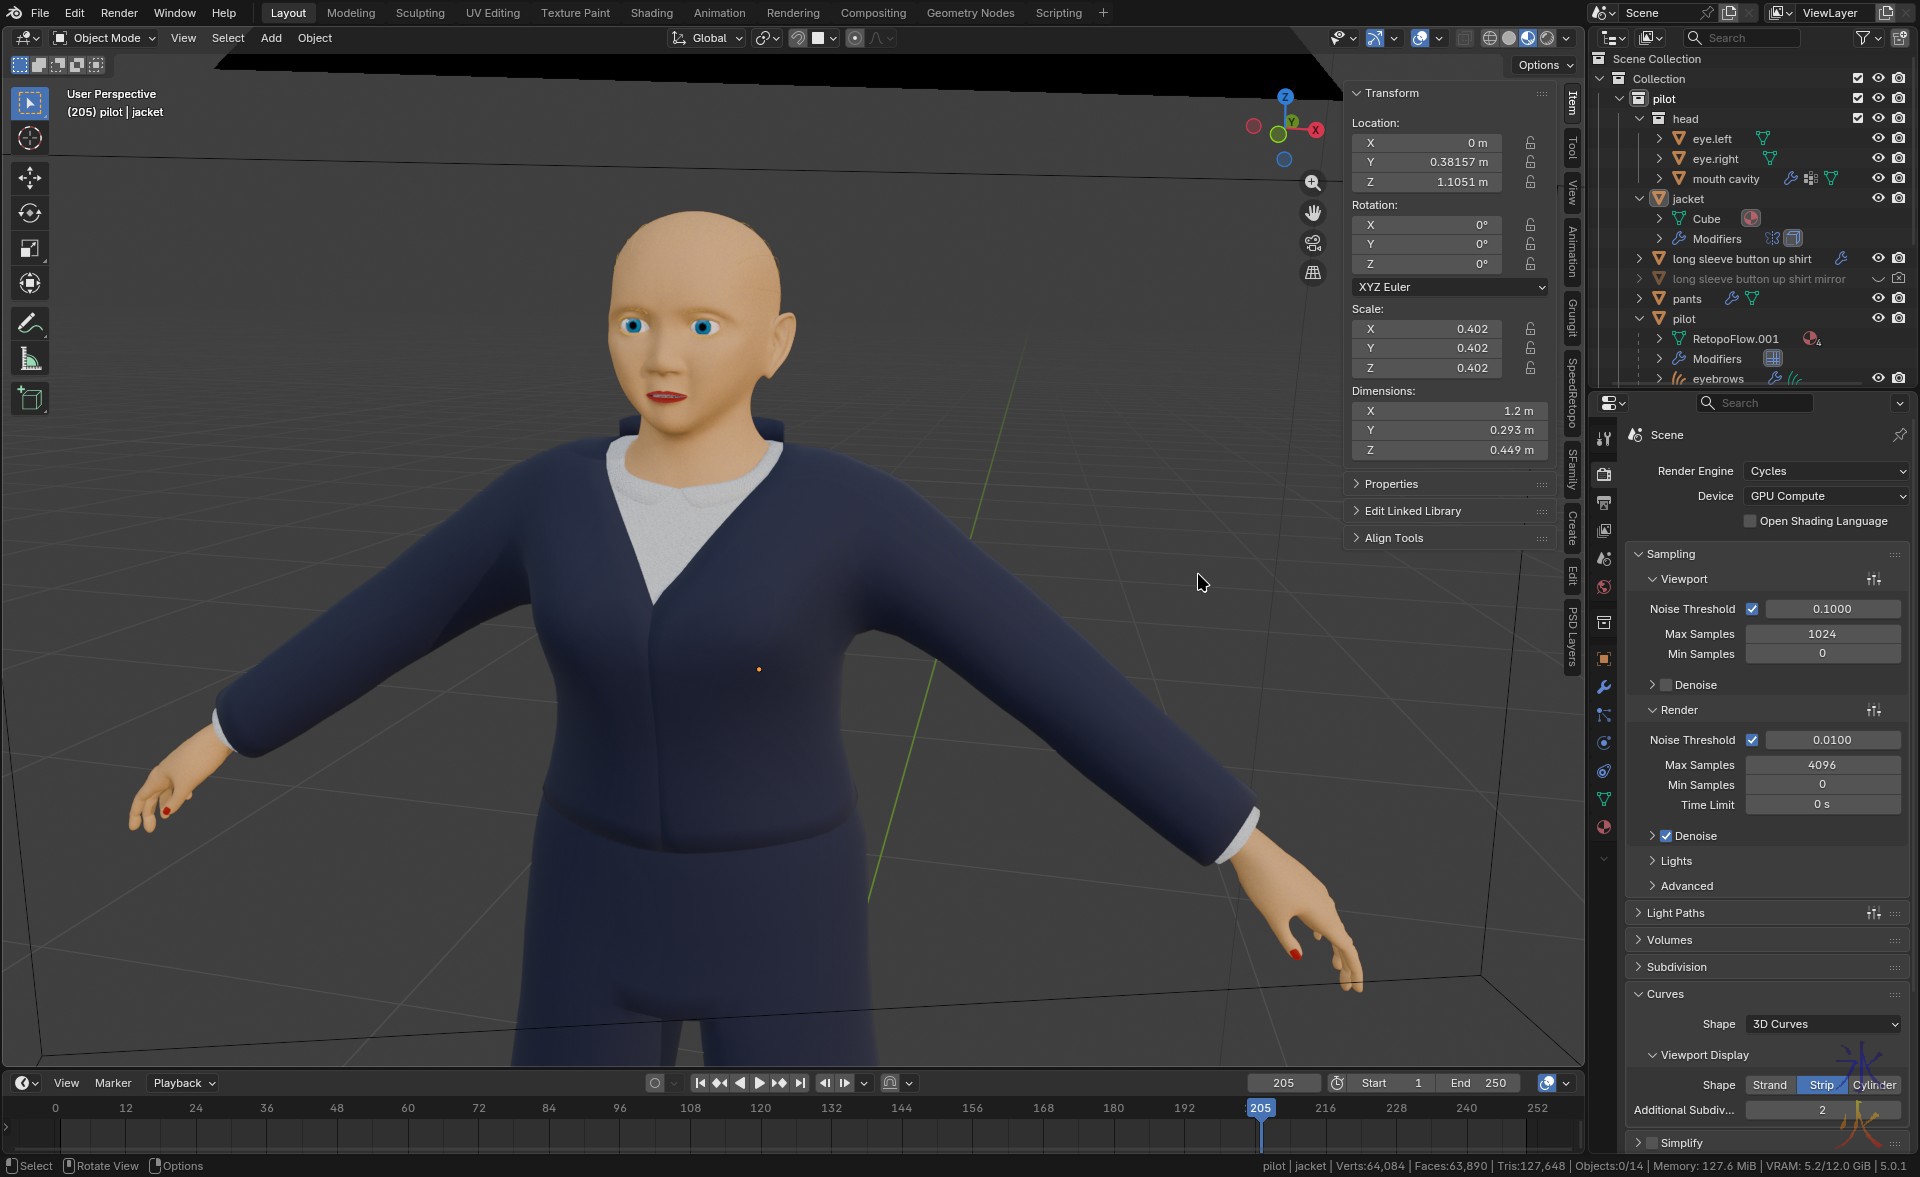Image resolution: width=1920 pixels, height=1177 pixels.
Task: Click the viewport Noise Threshold value field
Action: click(1831, 609)
